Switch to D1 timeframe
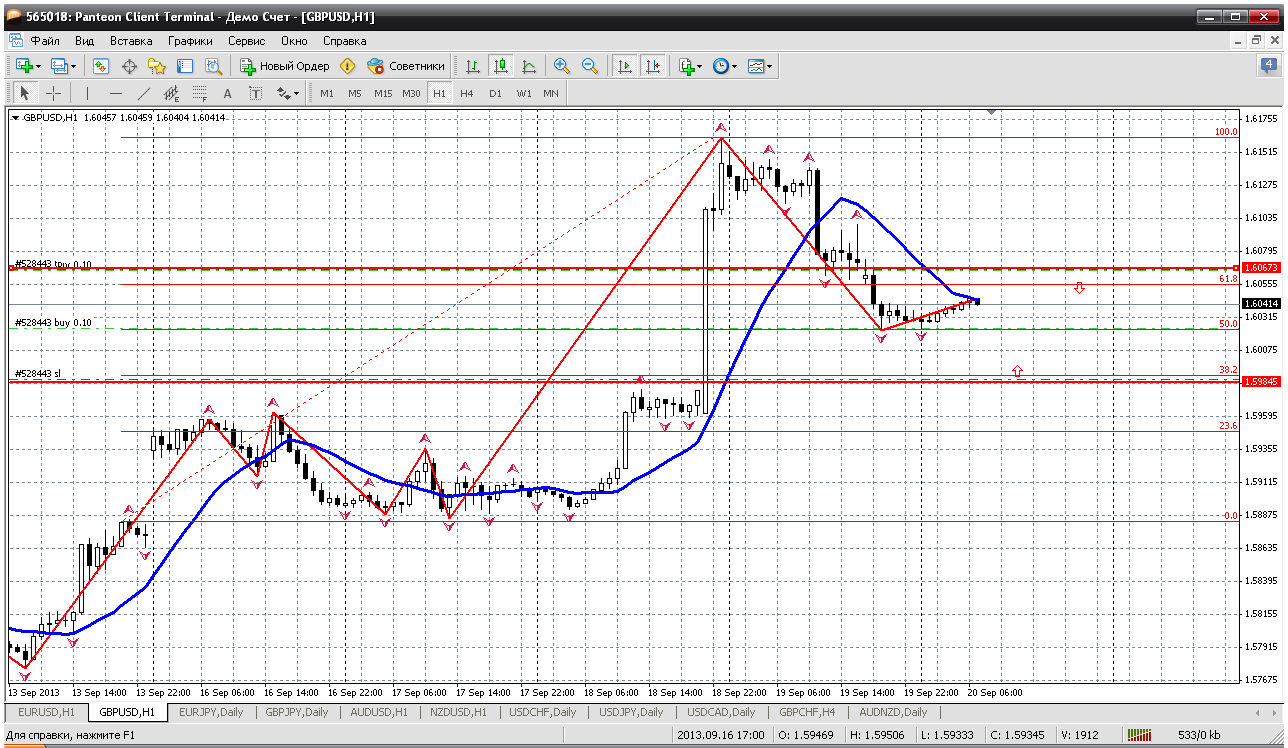Screen dimensions: 1288x748 point(495,93)
